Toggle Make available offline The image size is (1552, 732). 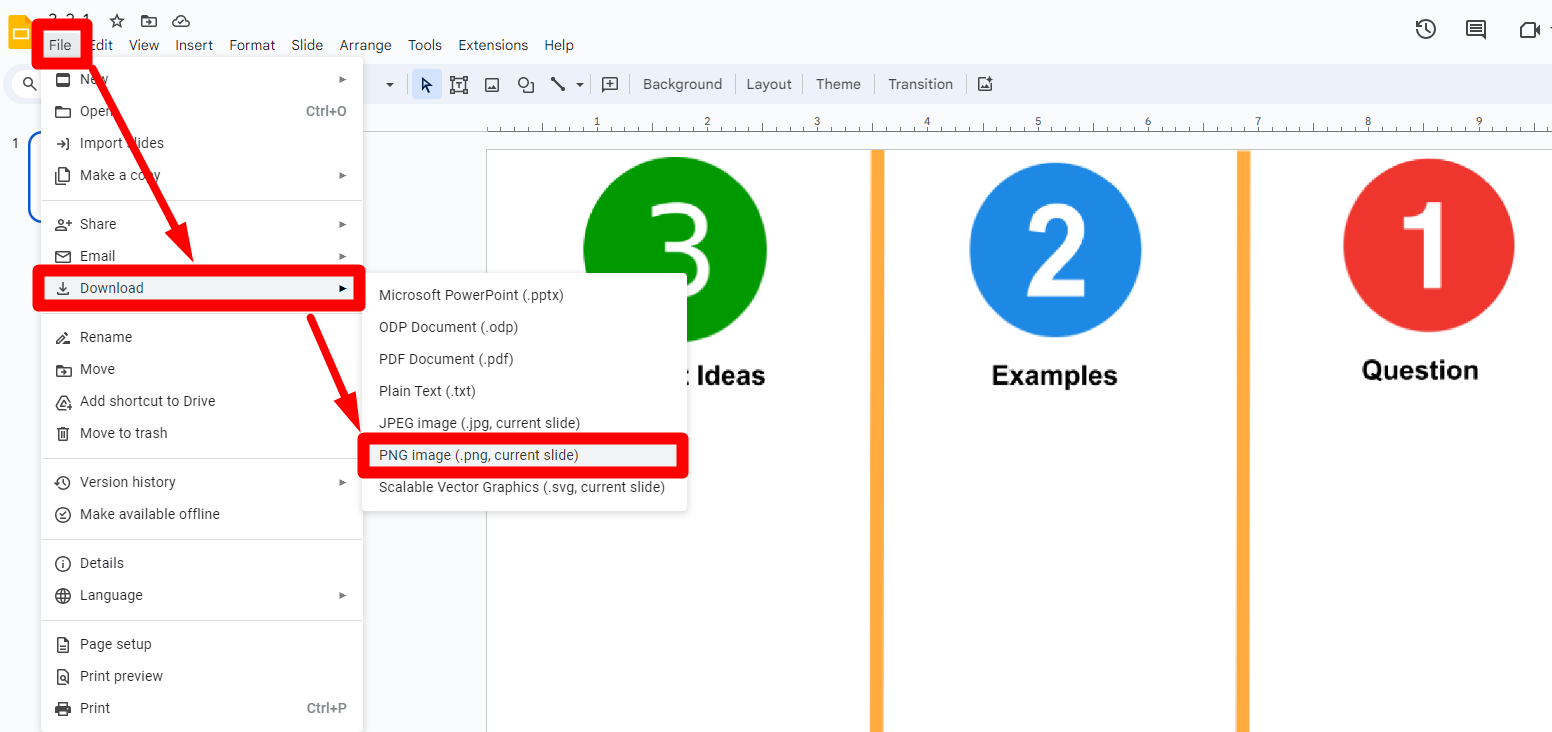point(202,514)
